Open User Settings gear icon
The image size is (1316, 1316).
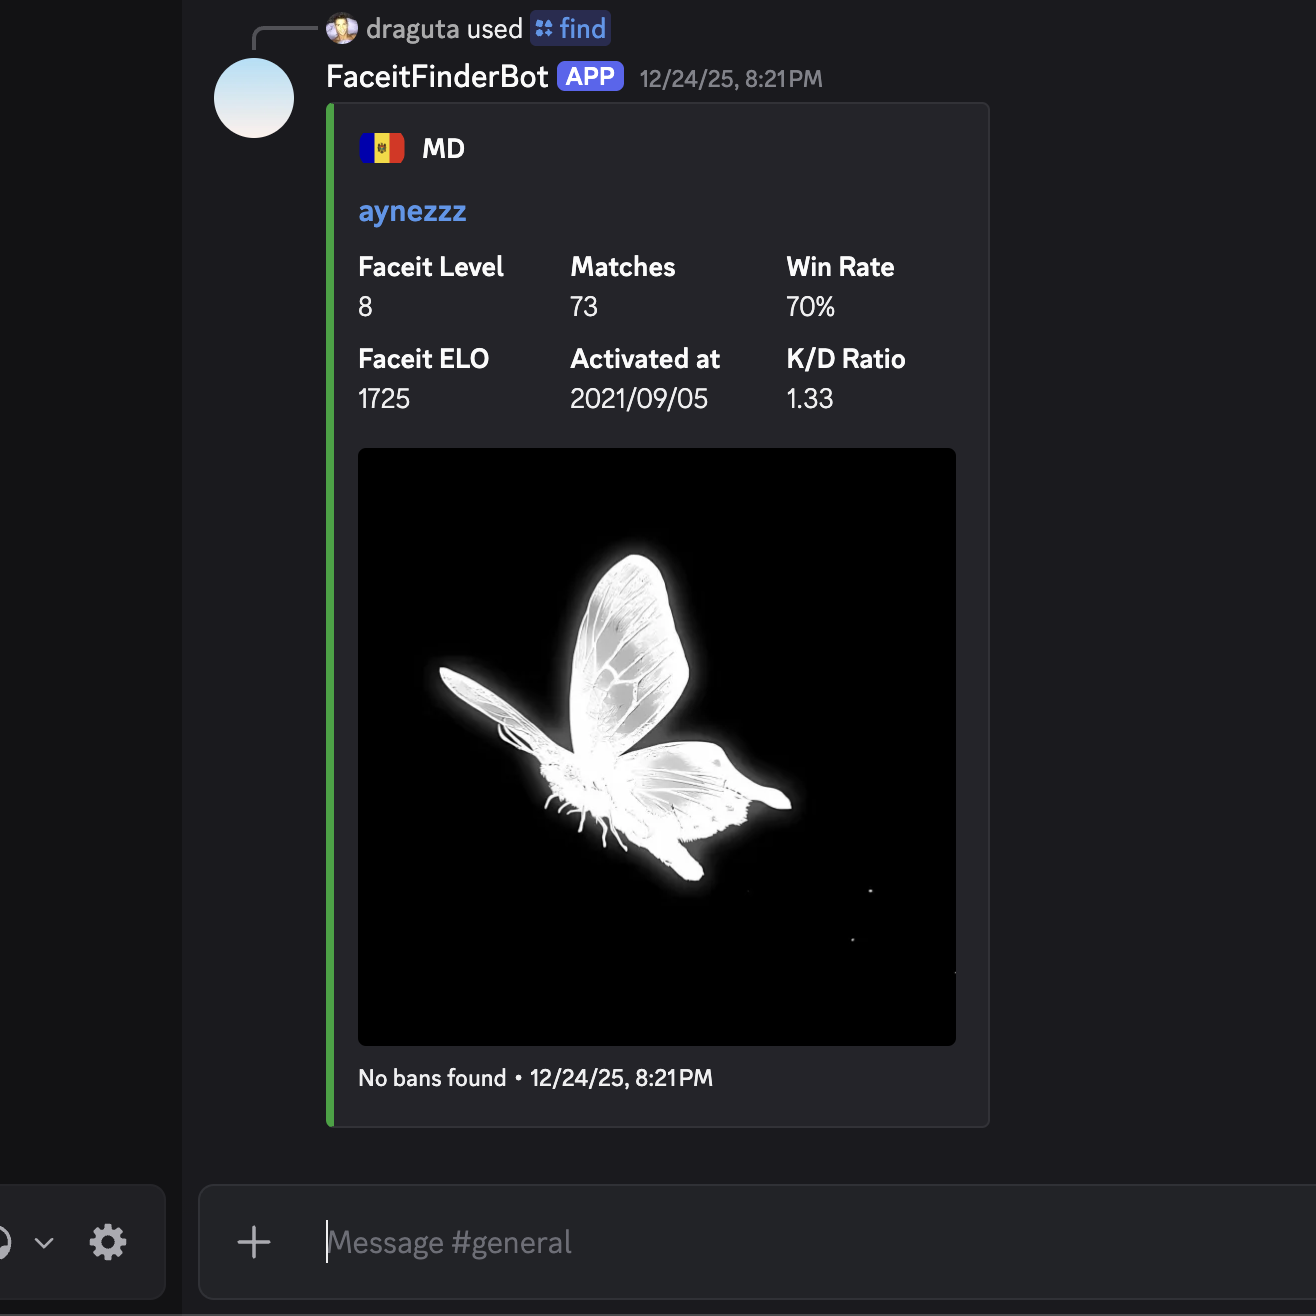(x=108, y=1242)
